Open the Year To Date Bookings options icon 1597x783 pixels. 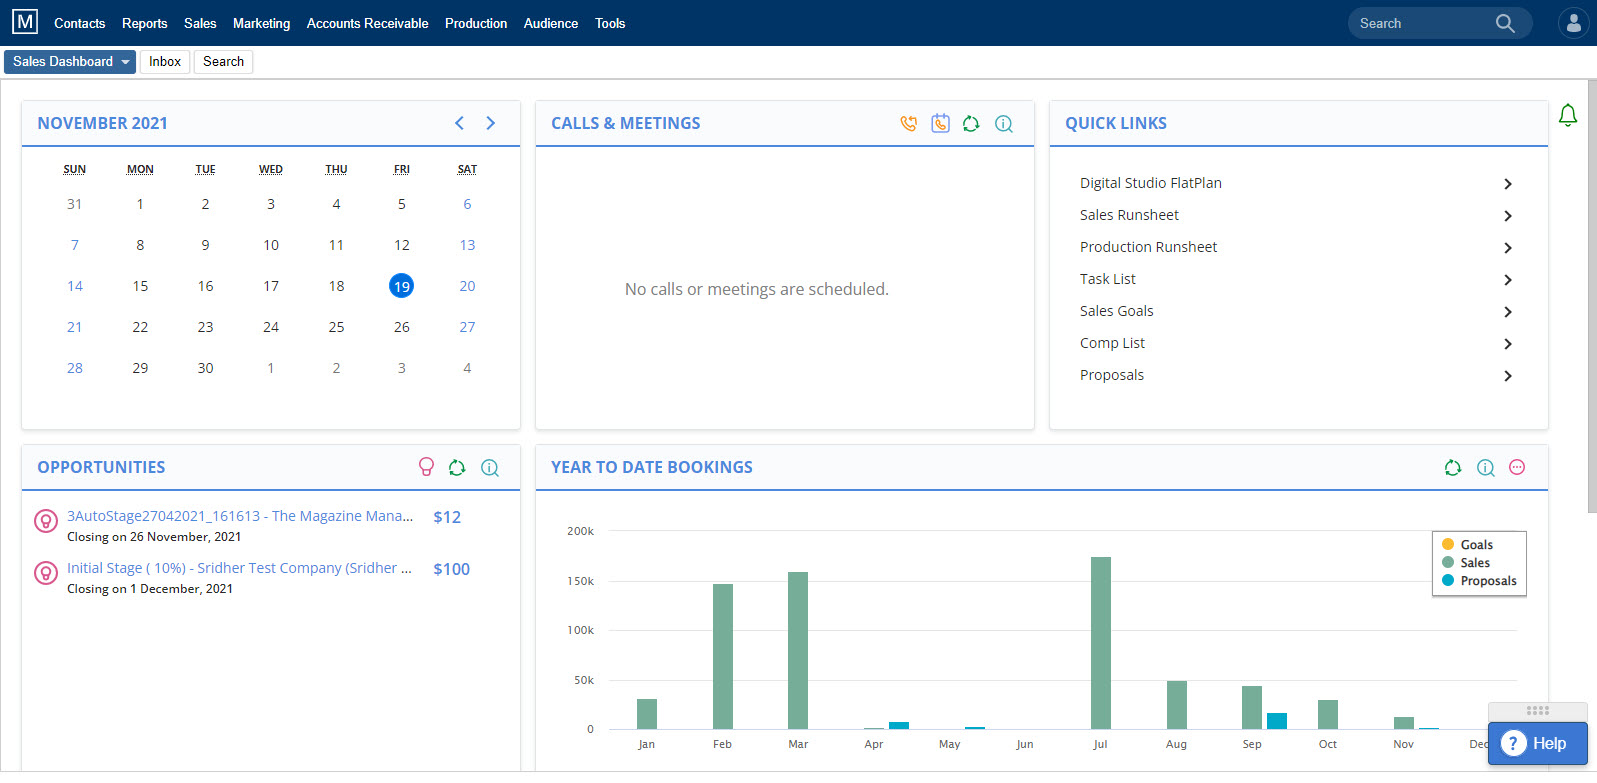1517,468
